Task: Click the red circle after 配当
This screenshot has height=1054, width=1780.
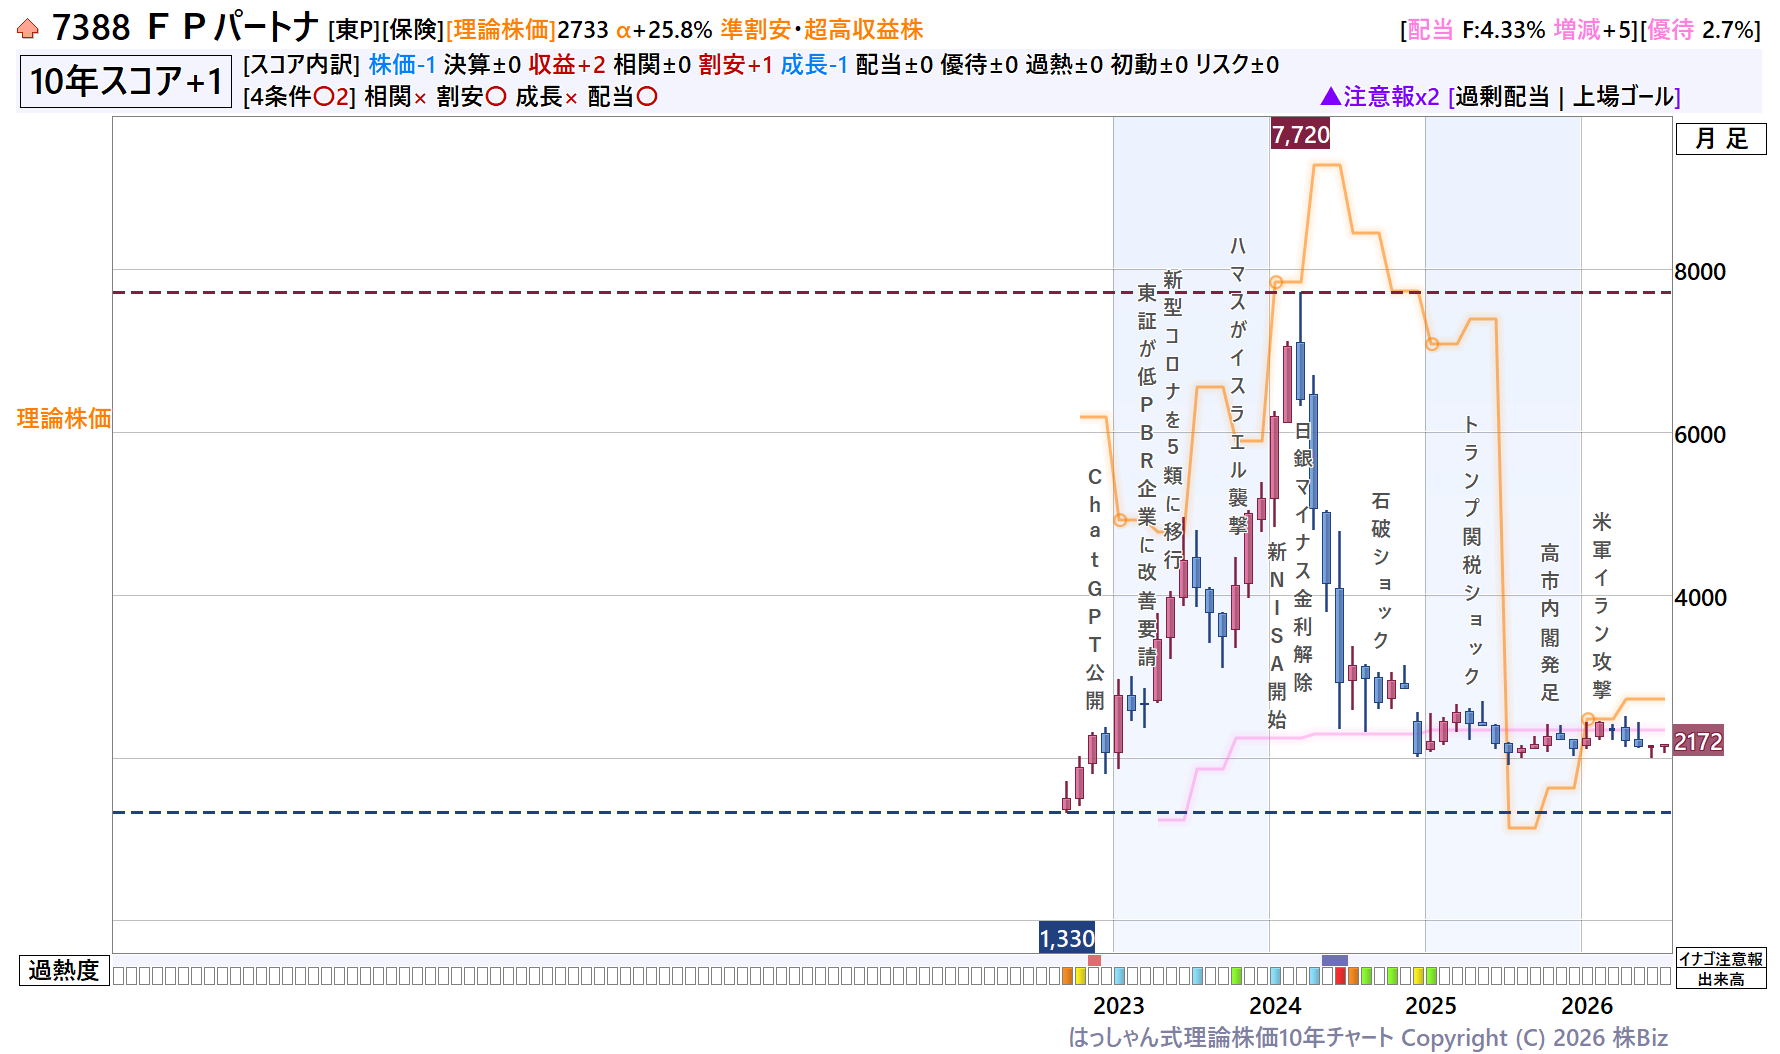Action: 647,97
